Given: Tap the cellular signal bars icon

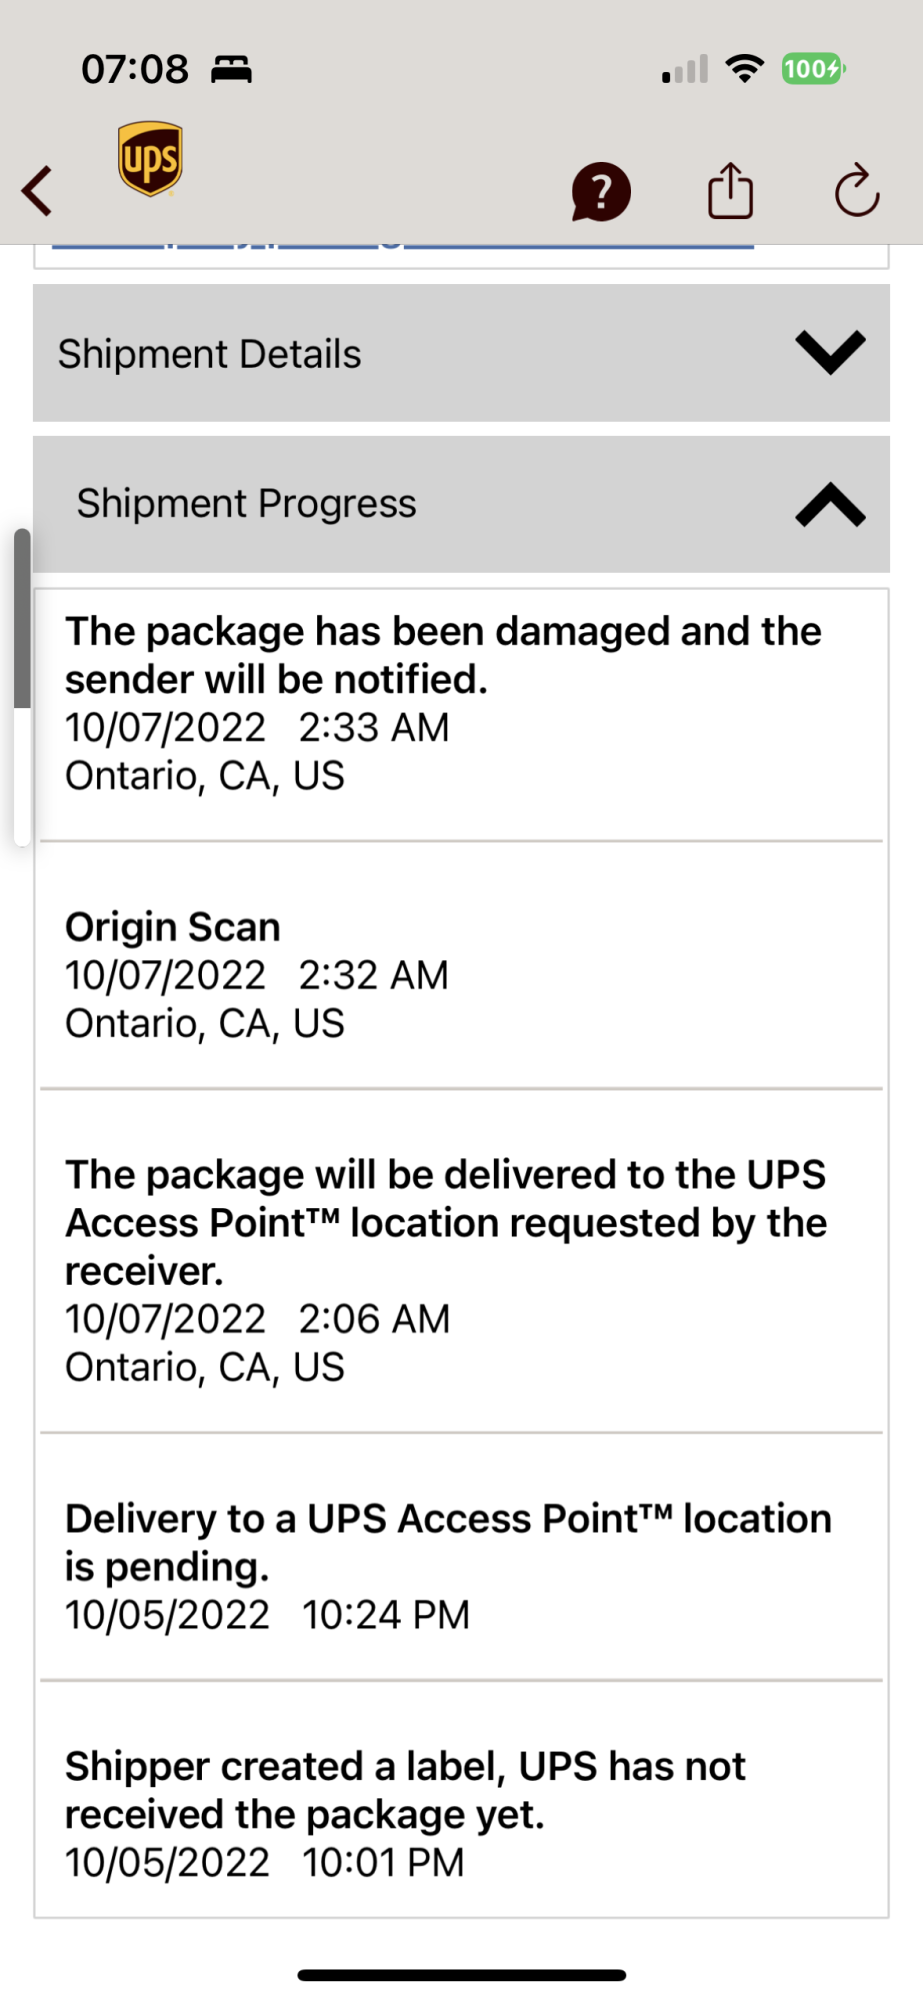Looking at the screenshot, I should (x=685, y=69).
